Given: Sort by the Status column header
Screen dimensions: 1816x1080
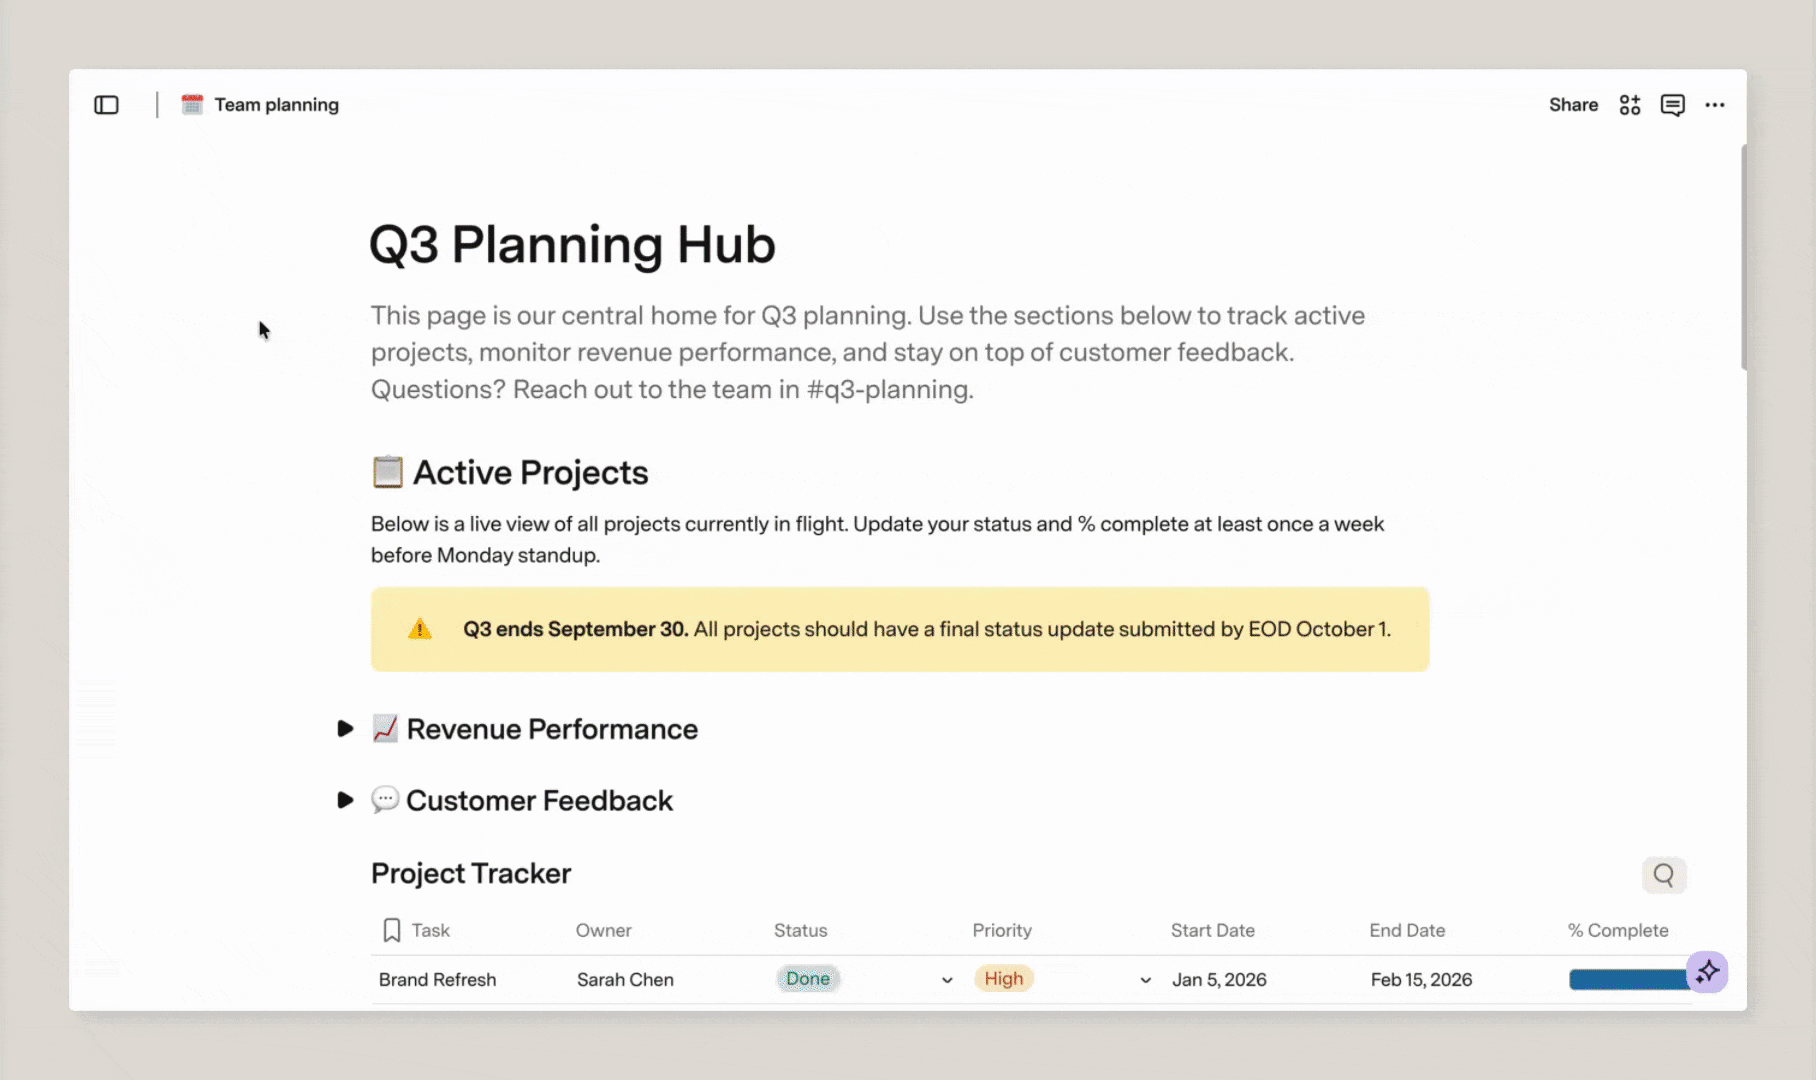Looking at the screenshot, I should tap(800, 930).
